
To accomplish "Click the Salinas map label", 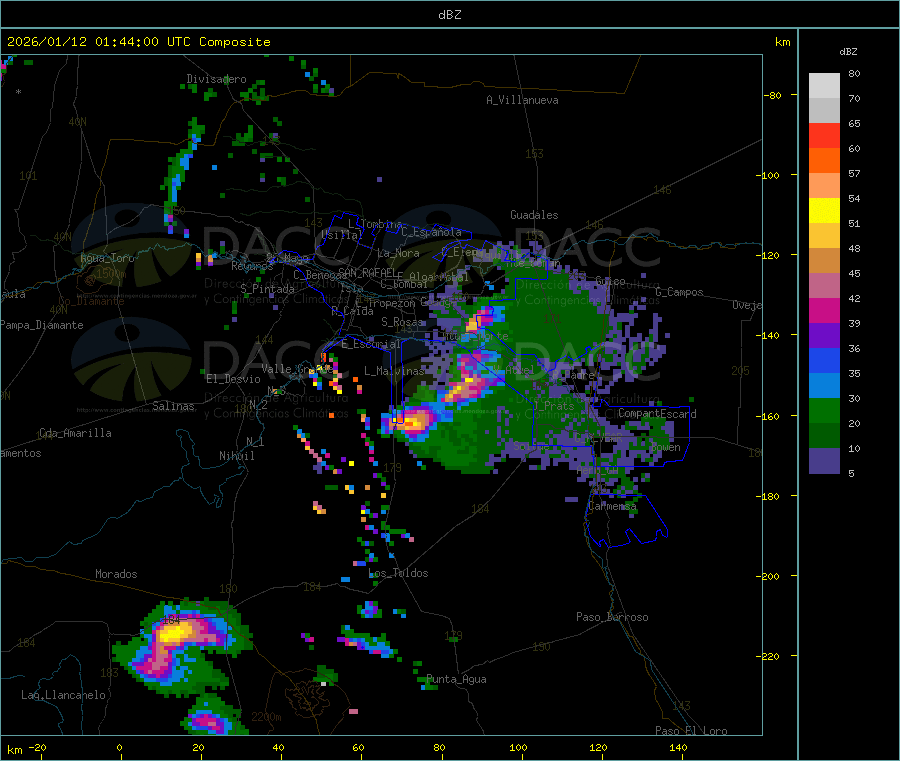I will point(173,406).
